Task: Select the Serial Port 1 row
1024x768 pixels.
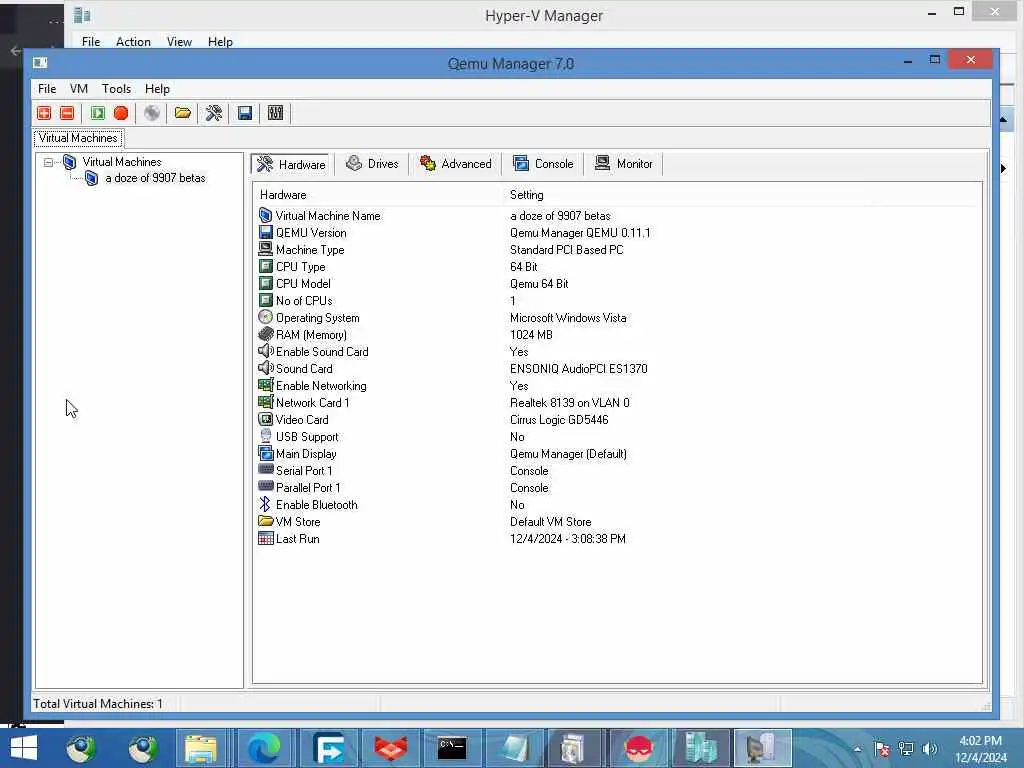Action: 616,470
